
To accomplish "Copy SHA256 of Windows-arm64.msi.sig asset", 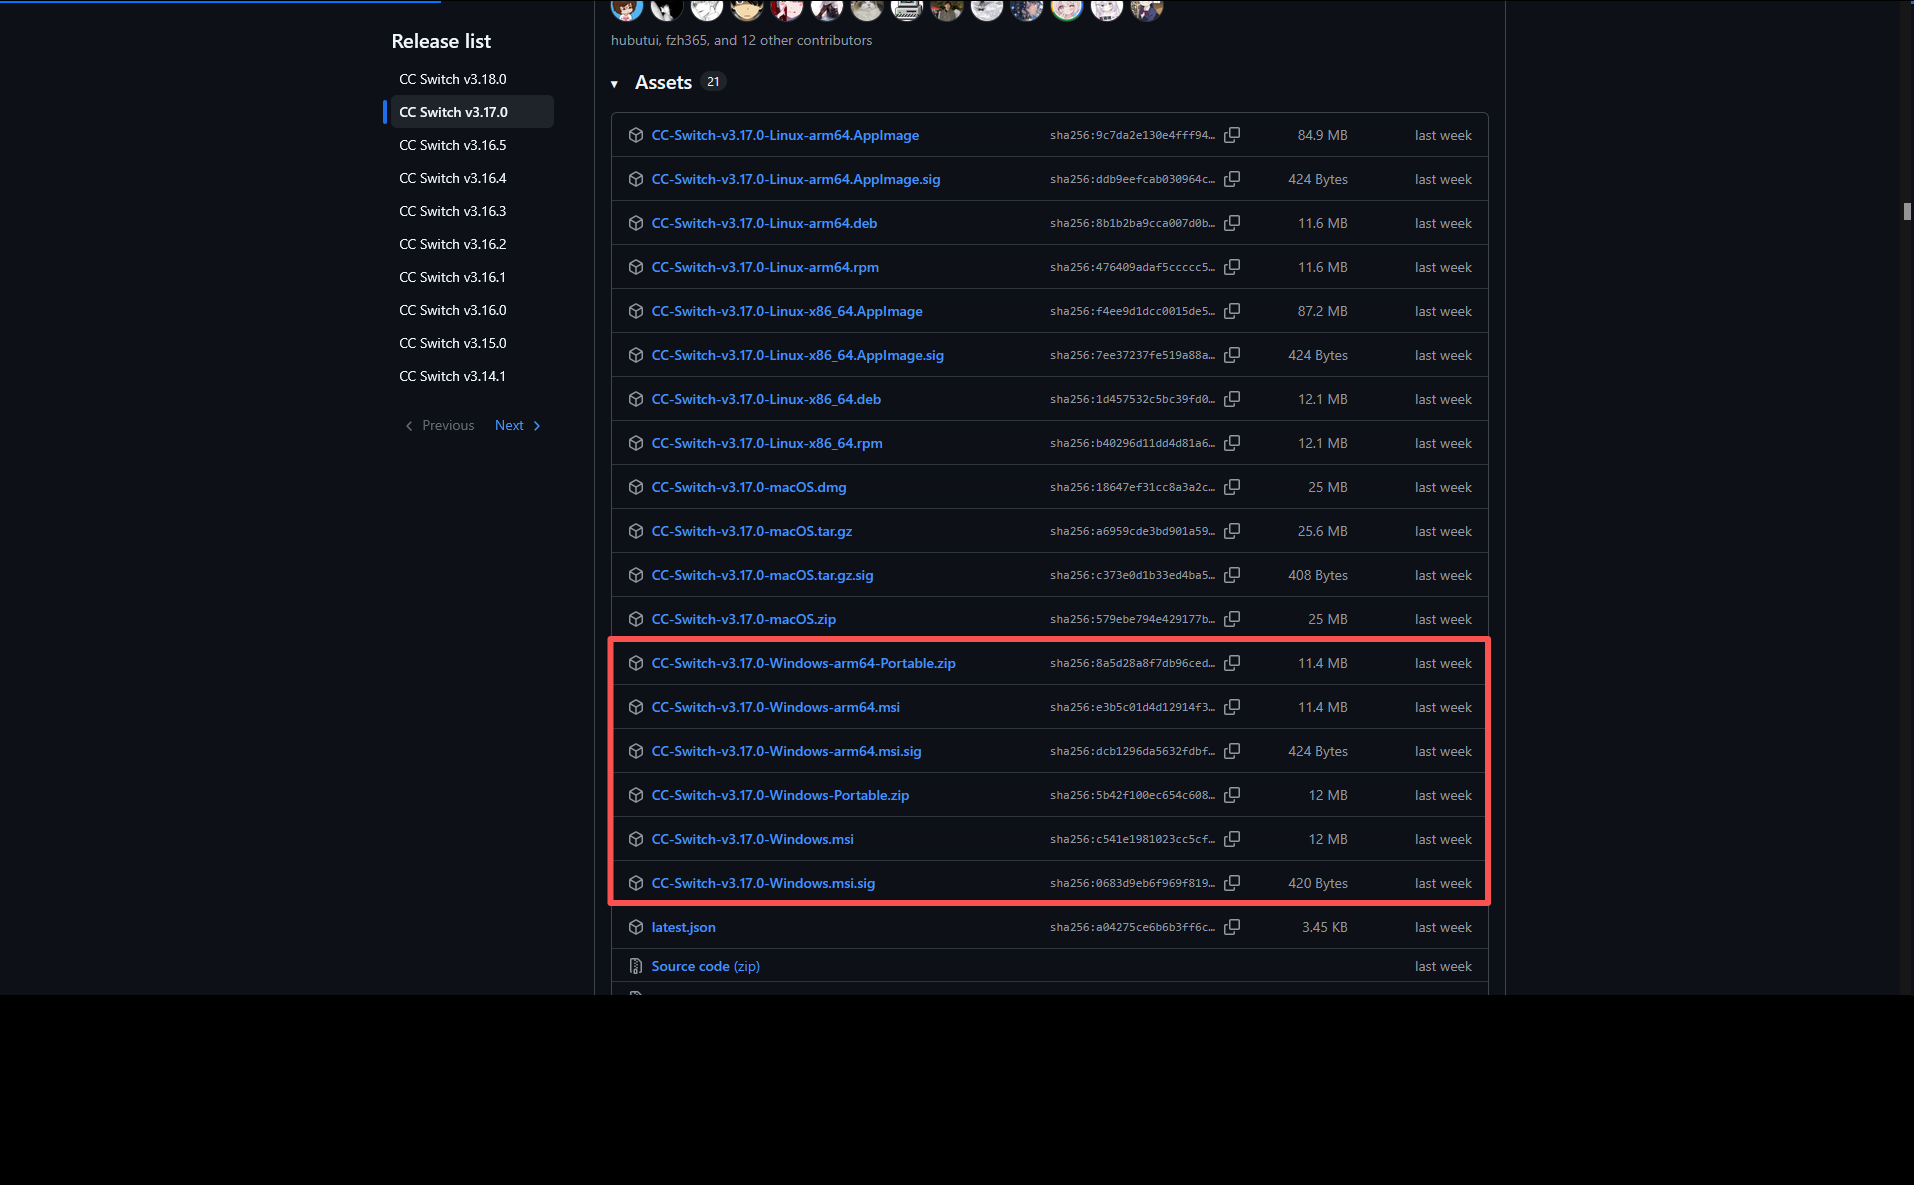I will 1232,751.
